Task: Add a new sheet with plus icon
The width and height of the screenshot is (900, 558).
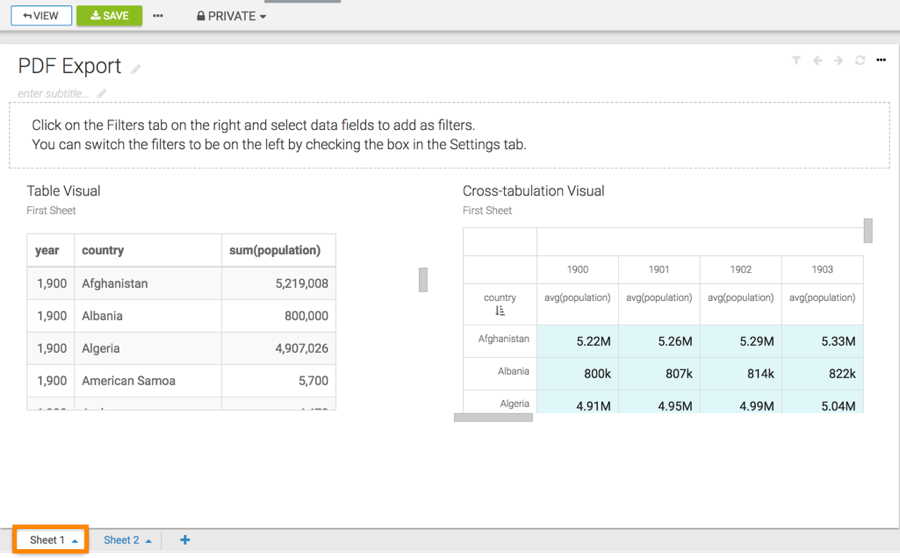Action: pyautogui.click(x=185, y=540)
